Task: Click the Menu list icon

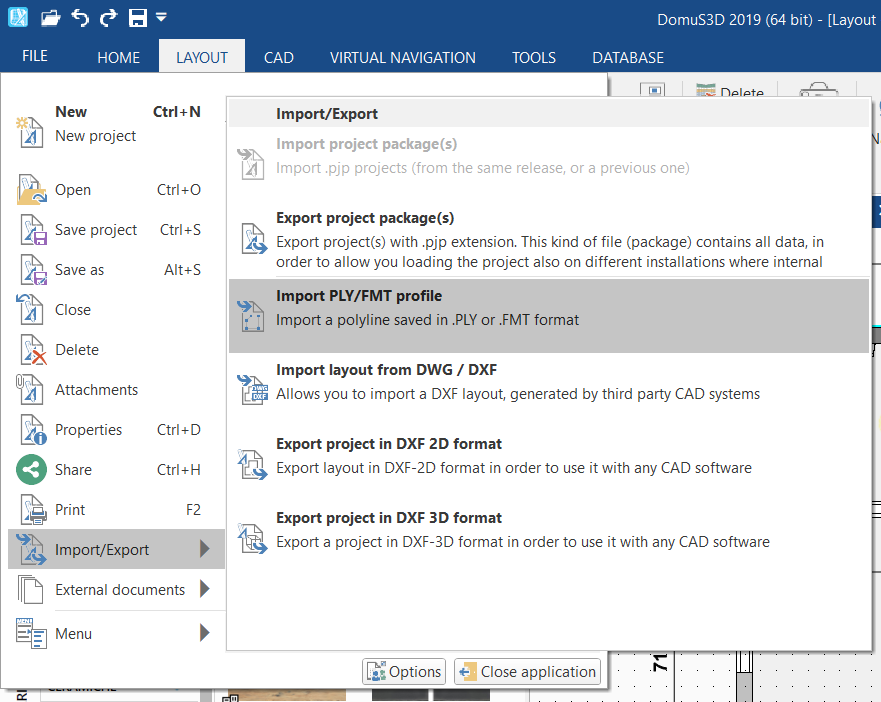Action: [x=31, y=633]
